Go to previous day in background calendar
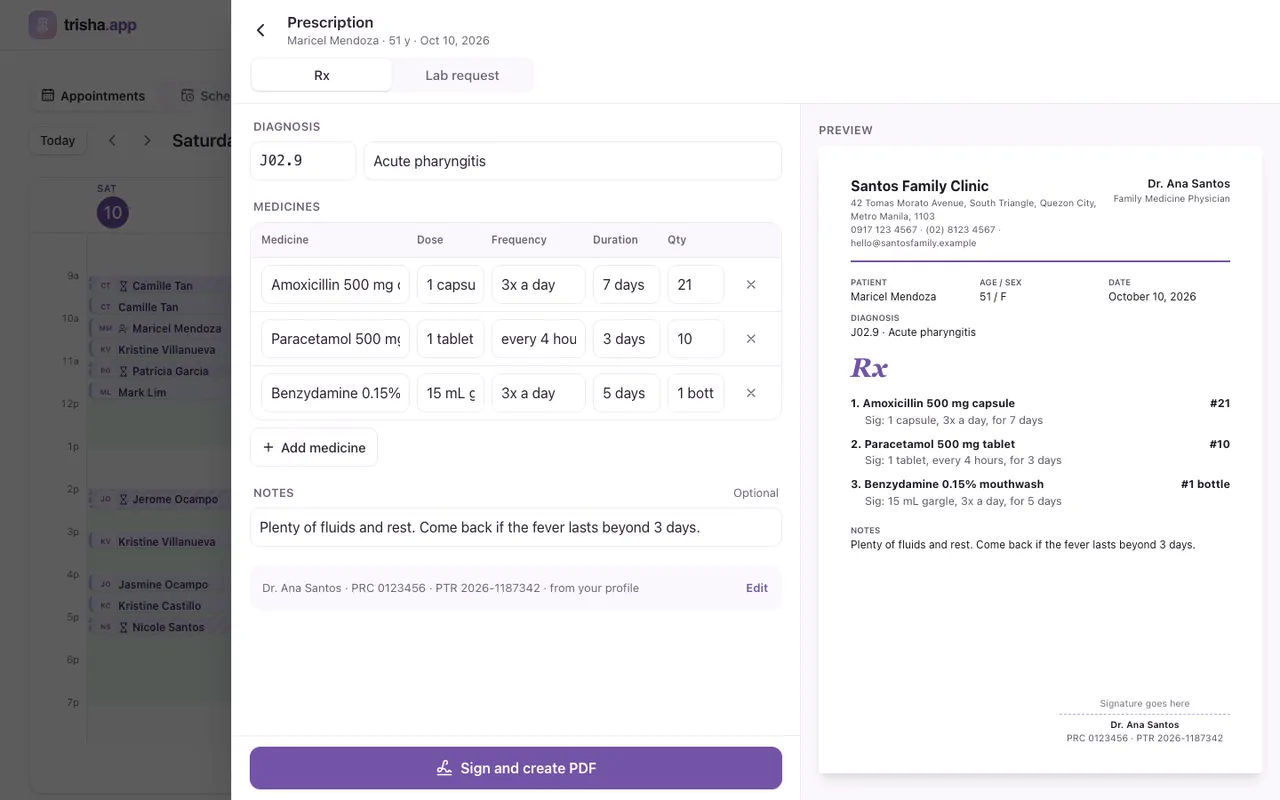The image size is (1280, 800). point(112,140)
